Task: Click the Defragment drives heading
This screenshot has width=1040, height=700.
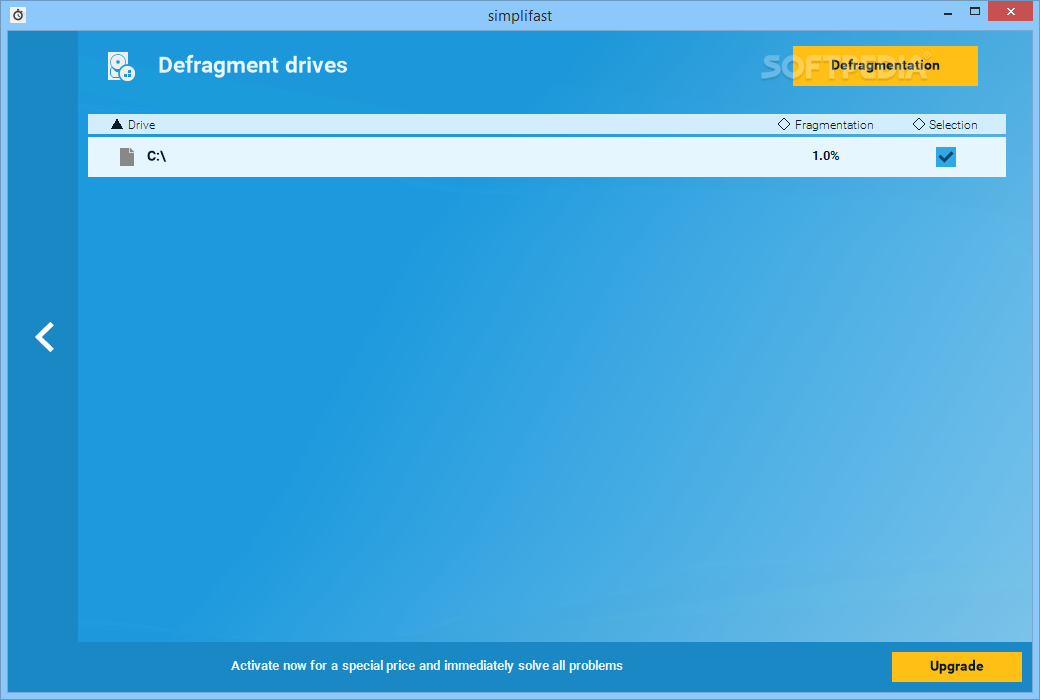Action: (253, 65)
